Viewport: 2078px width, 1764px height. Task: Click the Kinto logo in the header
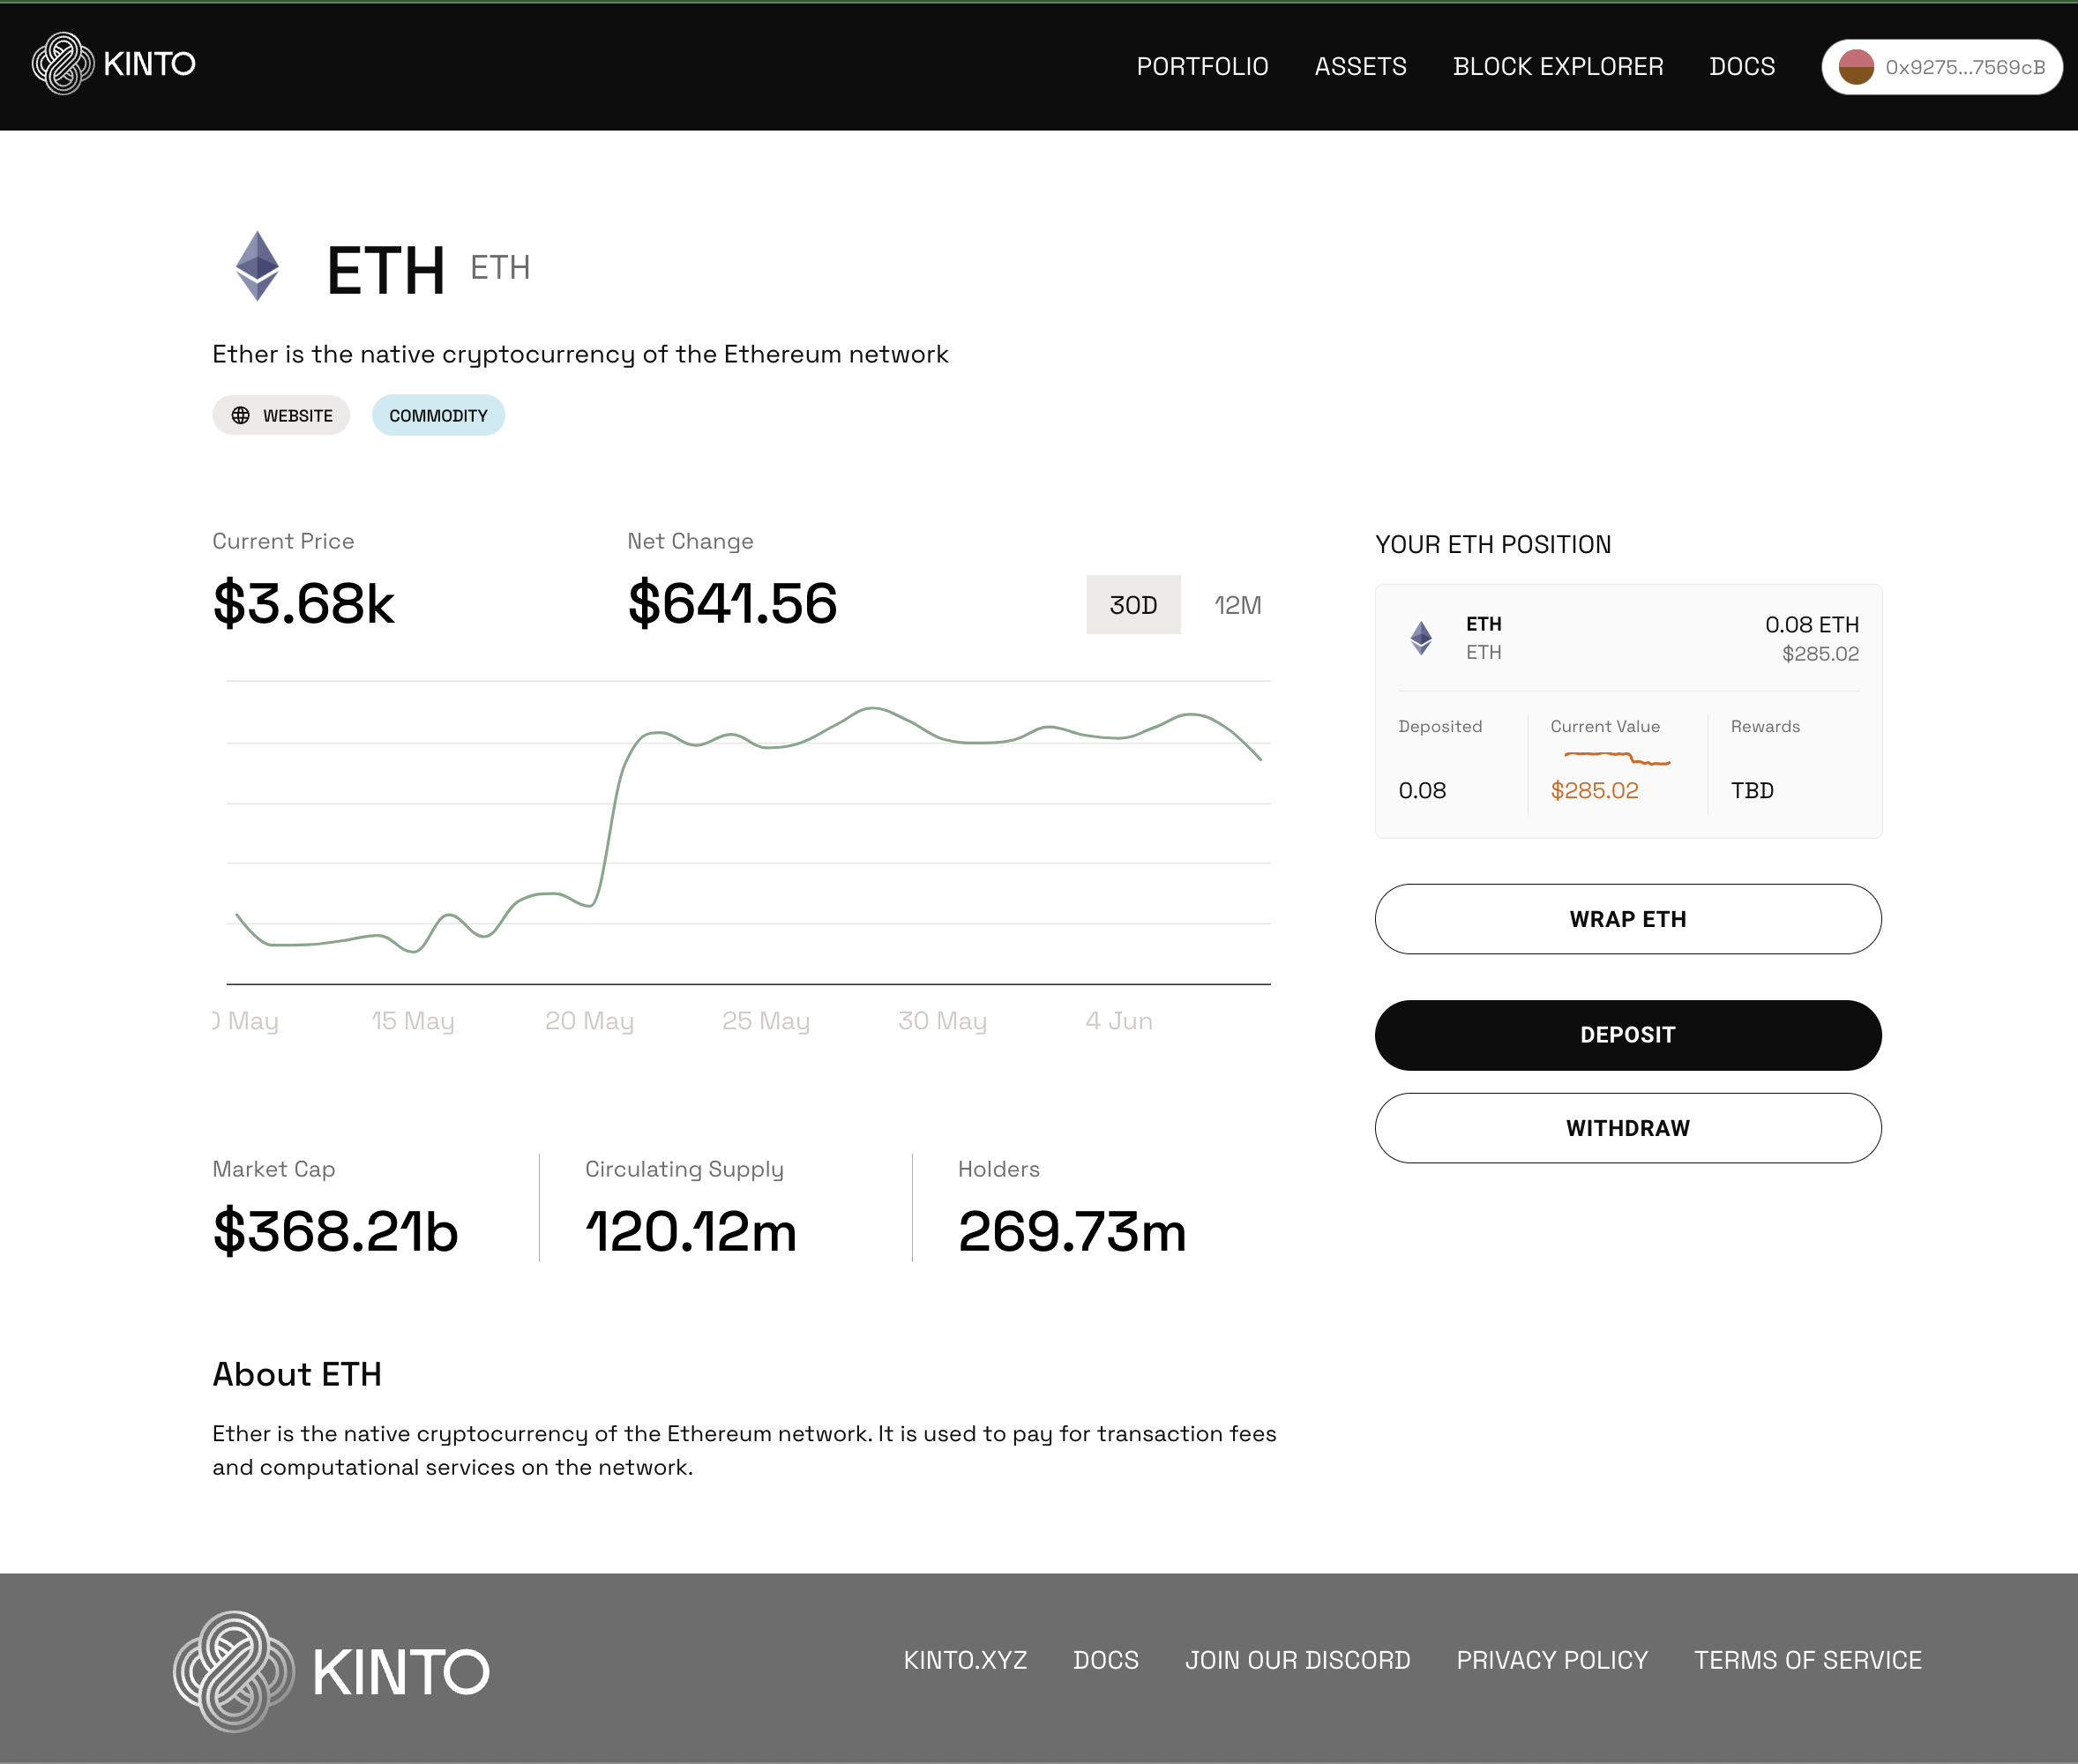coord(113,64)
